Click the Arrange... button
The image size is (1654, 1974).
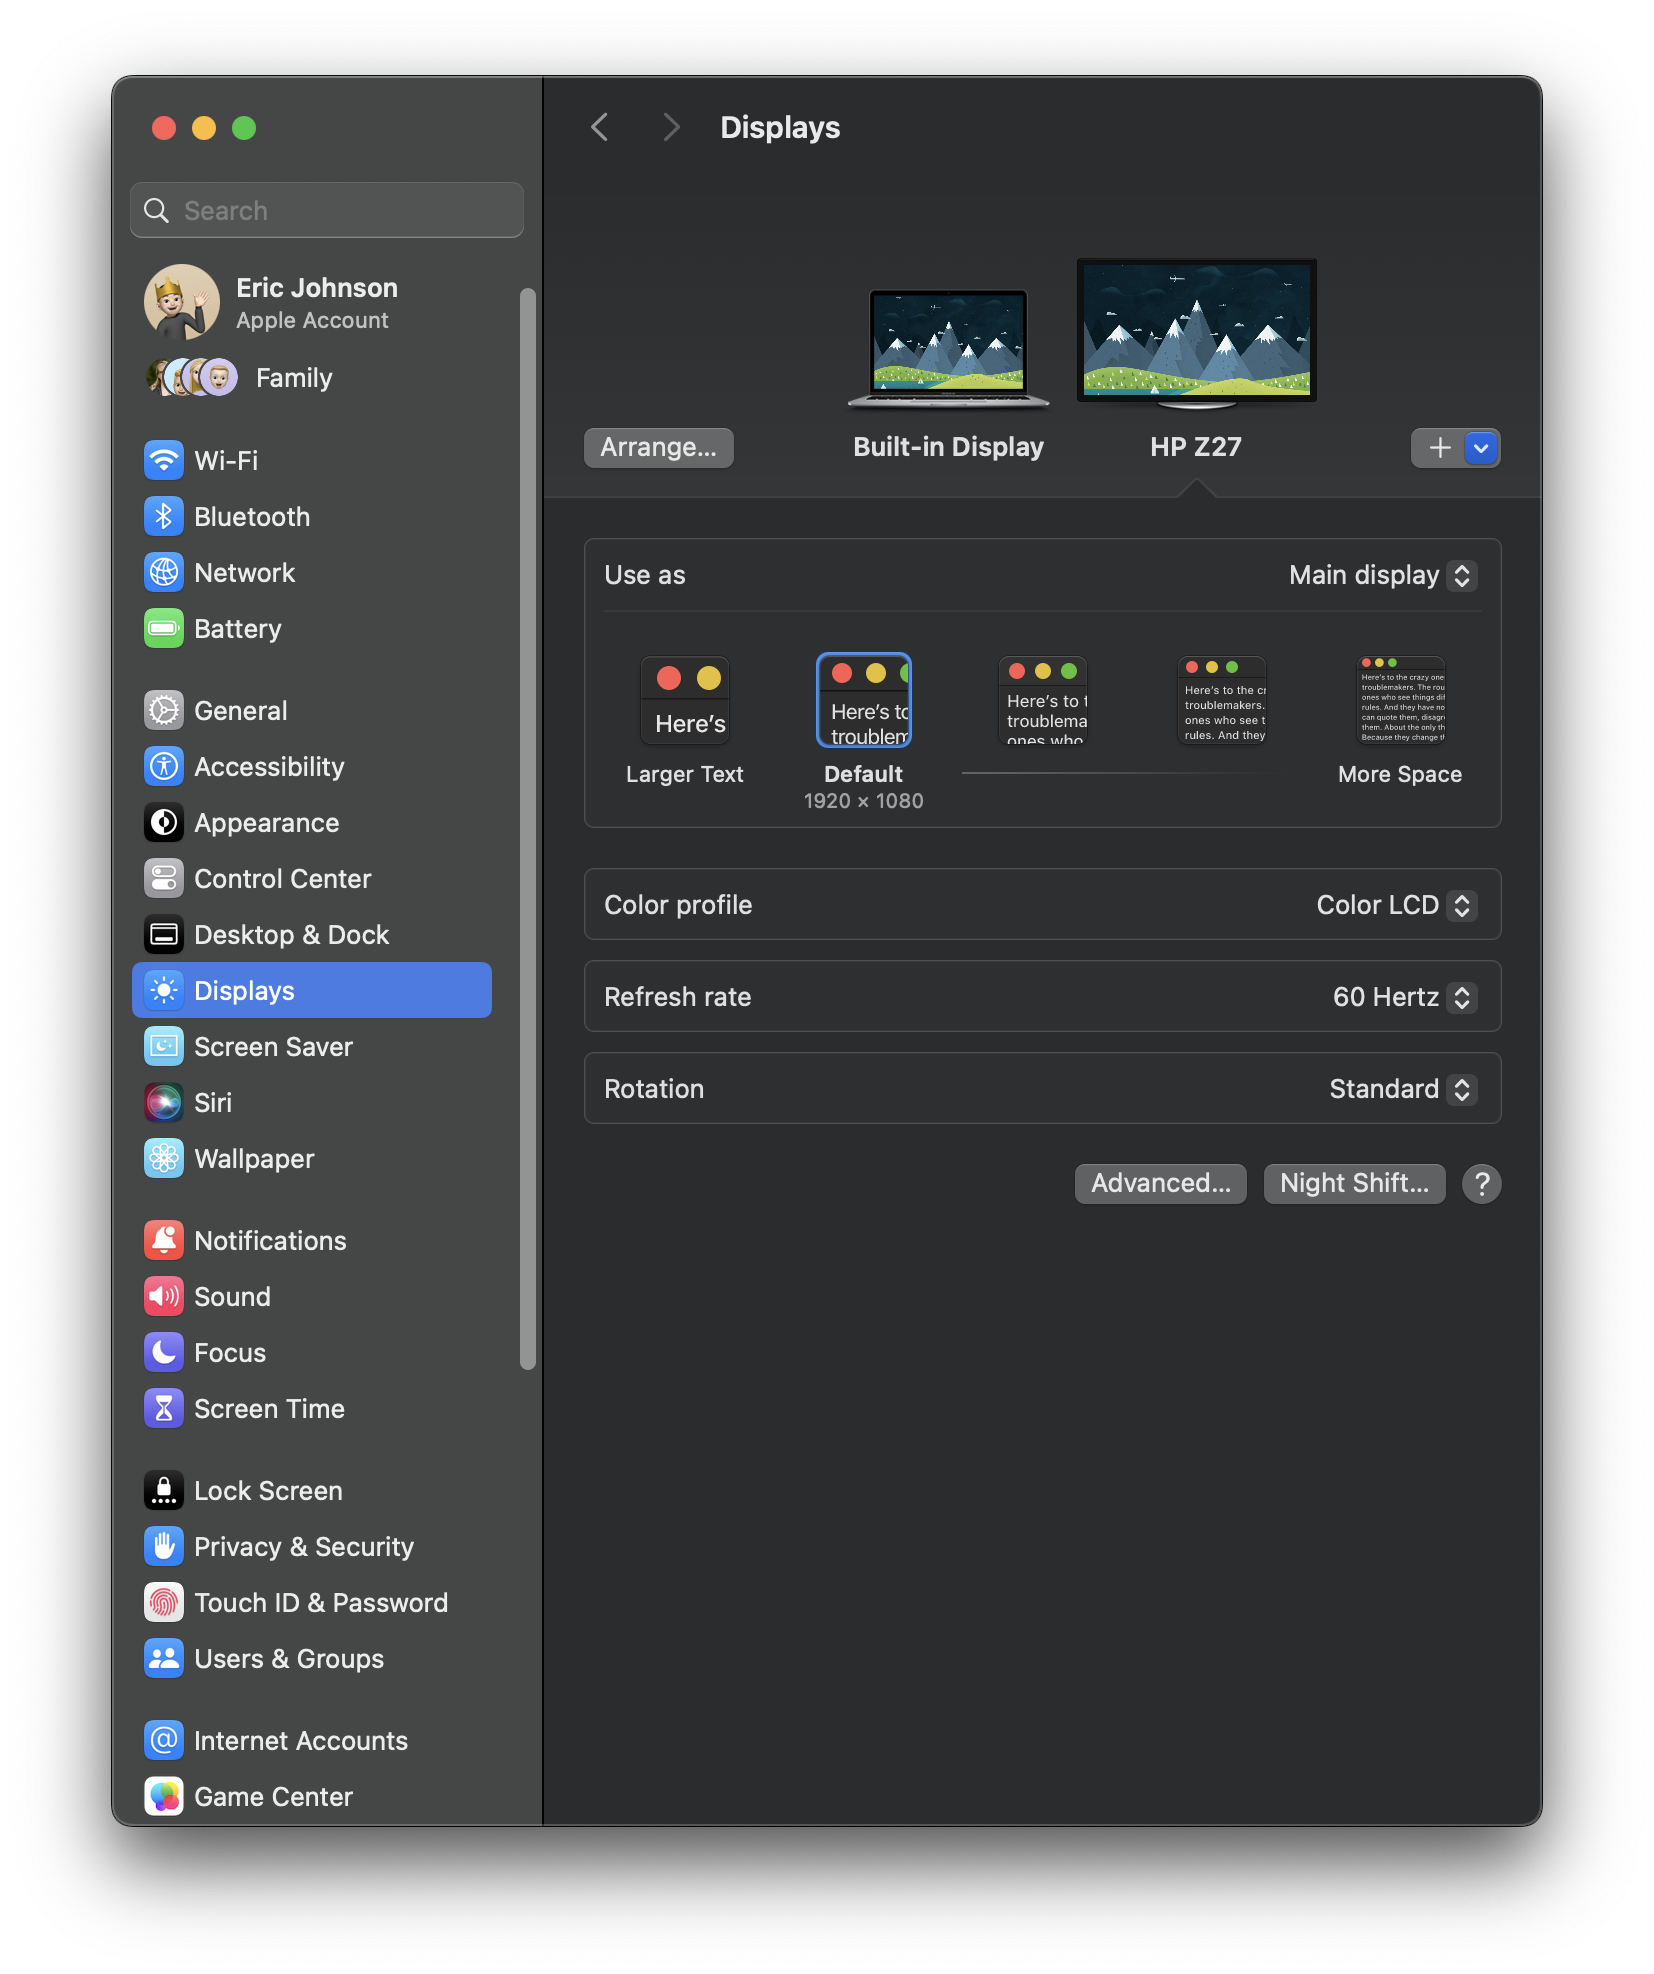click(658, 448)
